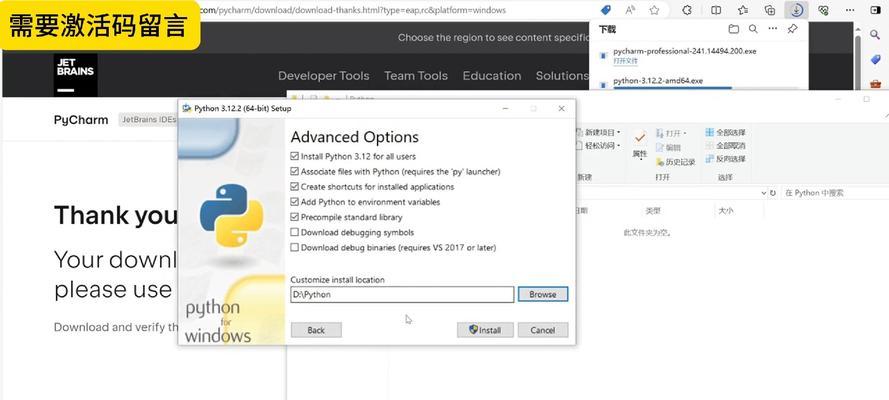Open Edge settings and more menu
Viewport: 889px width, 400px height.
click(850, 10)
